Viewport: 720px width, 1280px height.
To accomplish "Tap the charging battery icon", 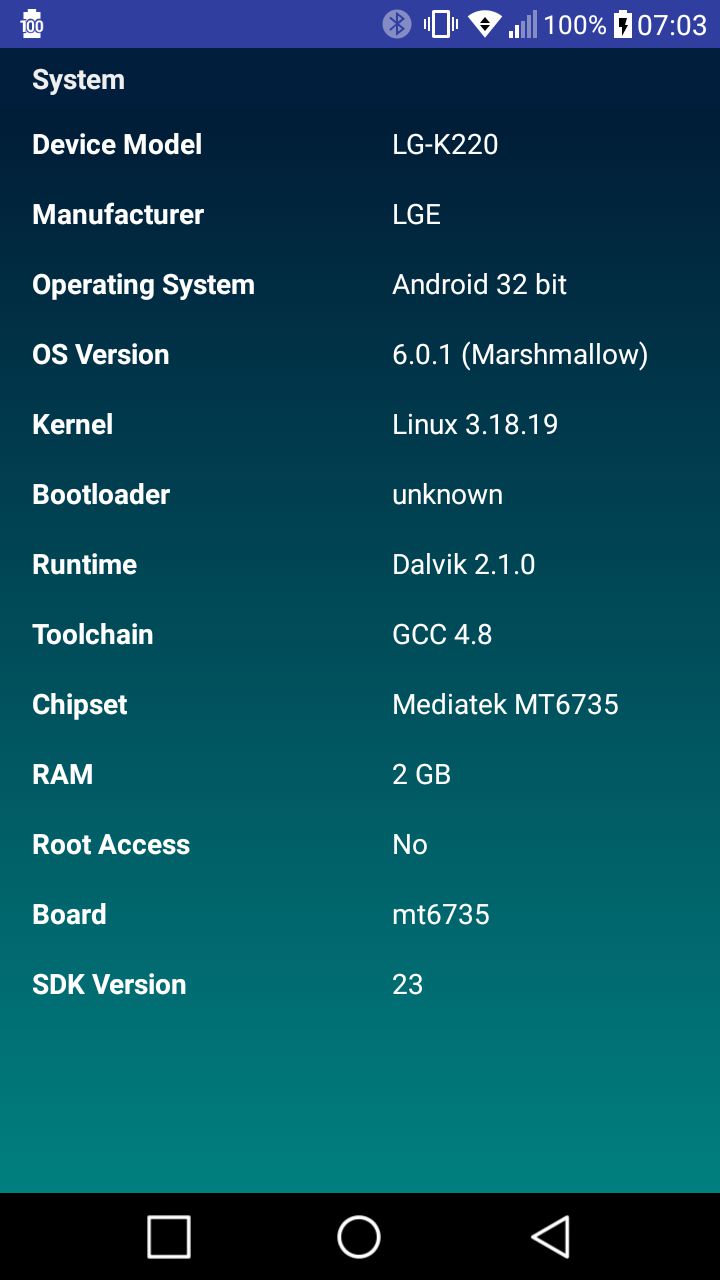I will (x=623, y=24).
